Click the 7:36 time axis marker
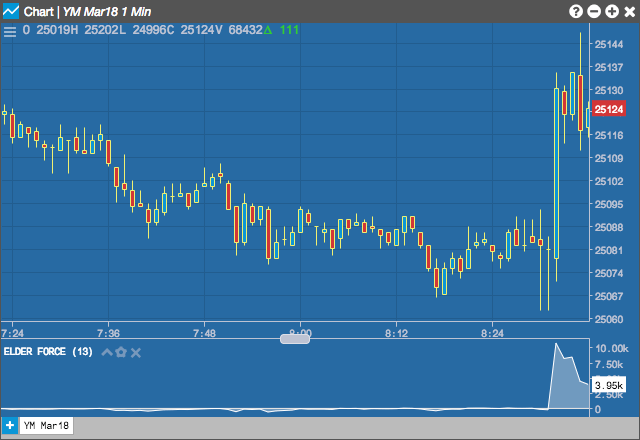Viewport: 640px width, 440px height. [x=109, y=333]
